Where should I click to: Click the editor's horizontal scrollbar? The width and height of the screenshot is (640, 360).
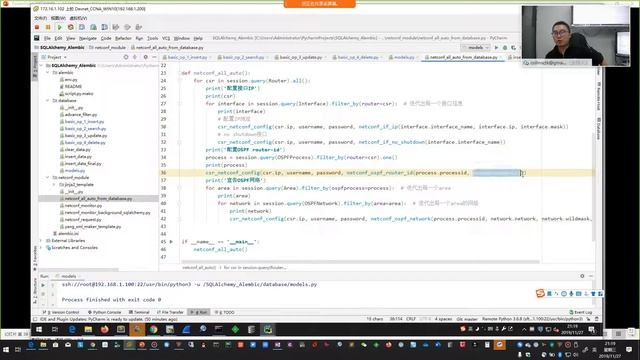point(360,262)
